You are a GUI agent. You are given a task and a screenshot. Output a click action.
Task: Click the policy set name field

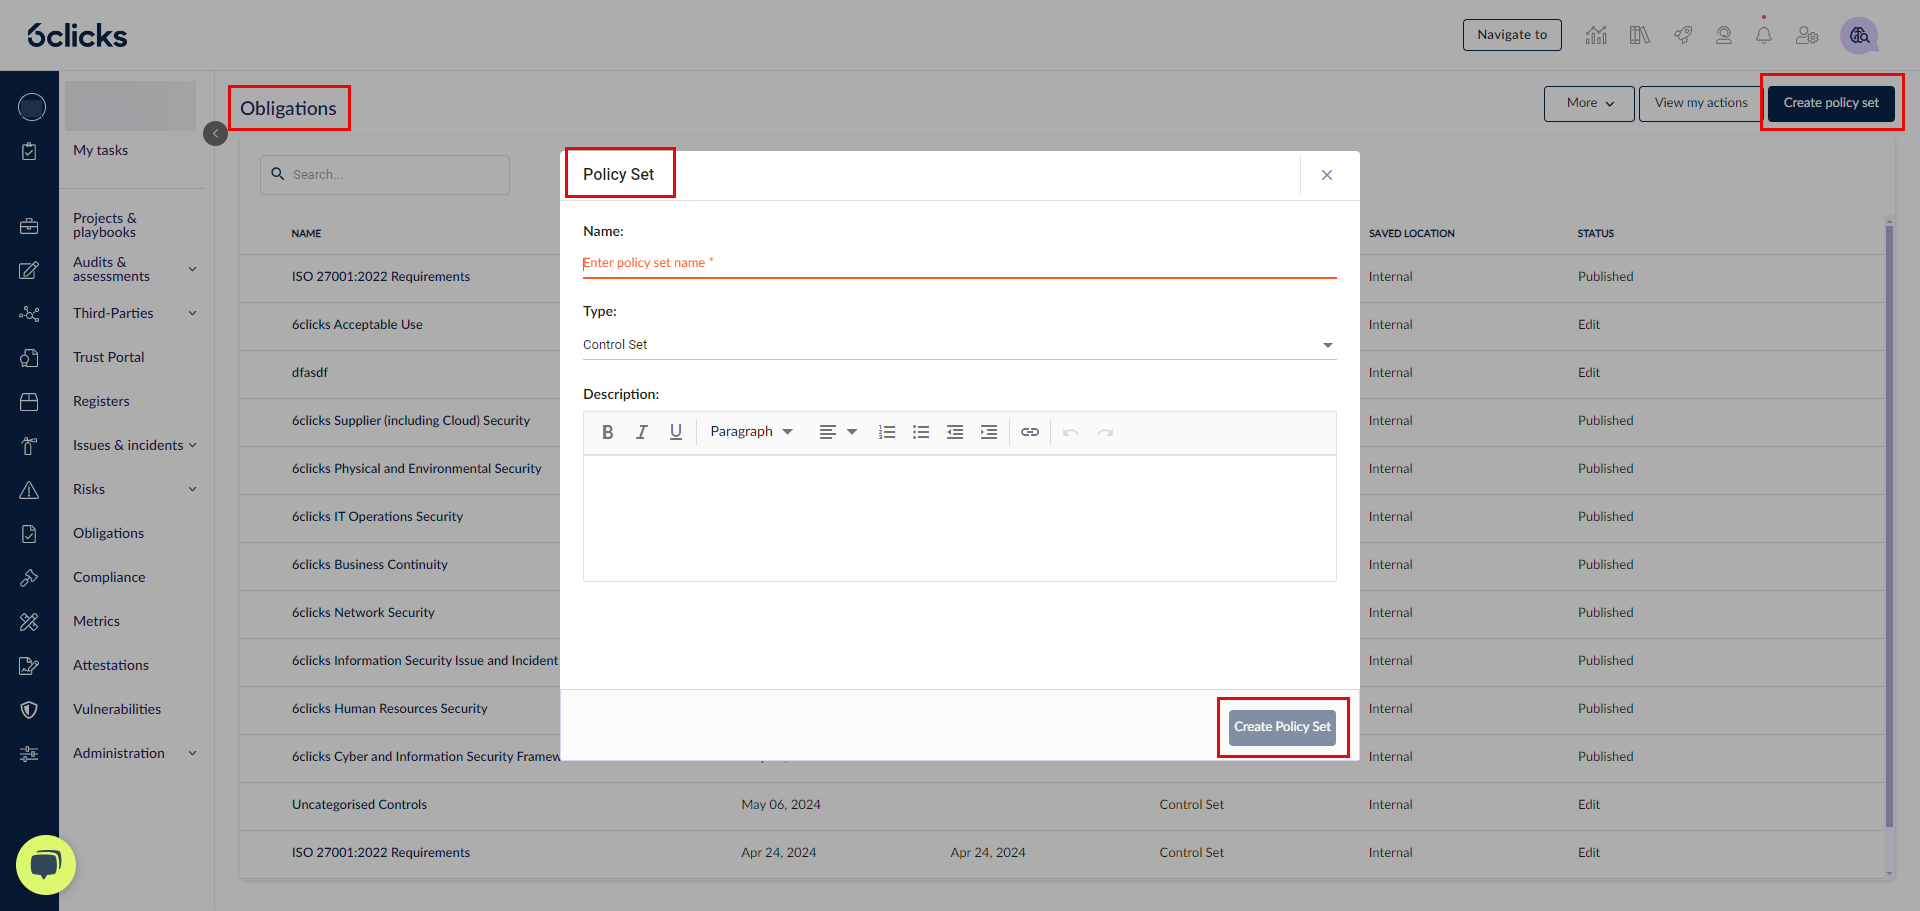click(959, 263)
